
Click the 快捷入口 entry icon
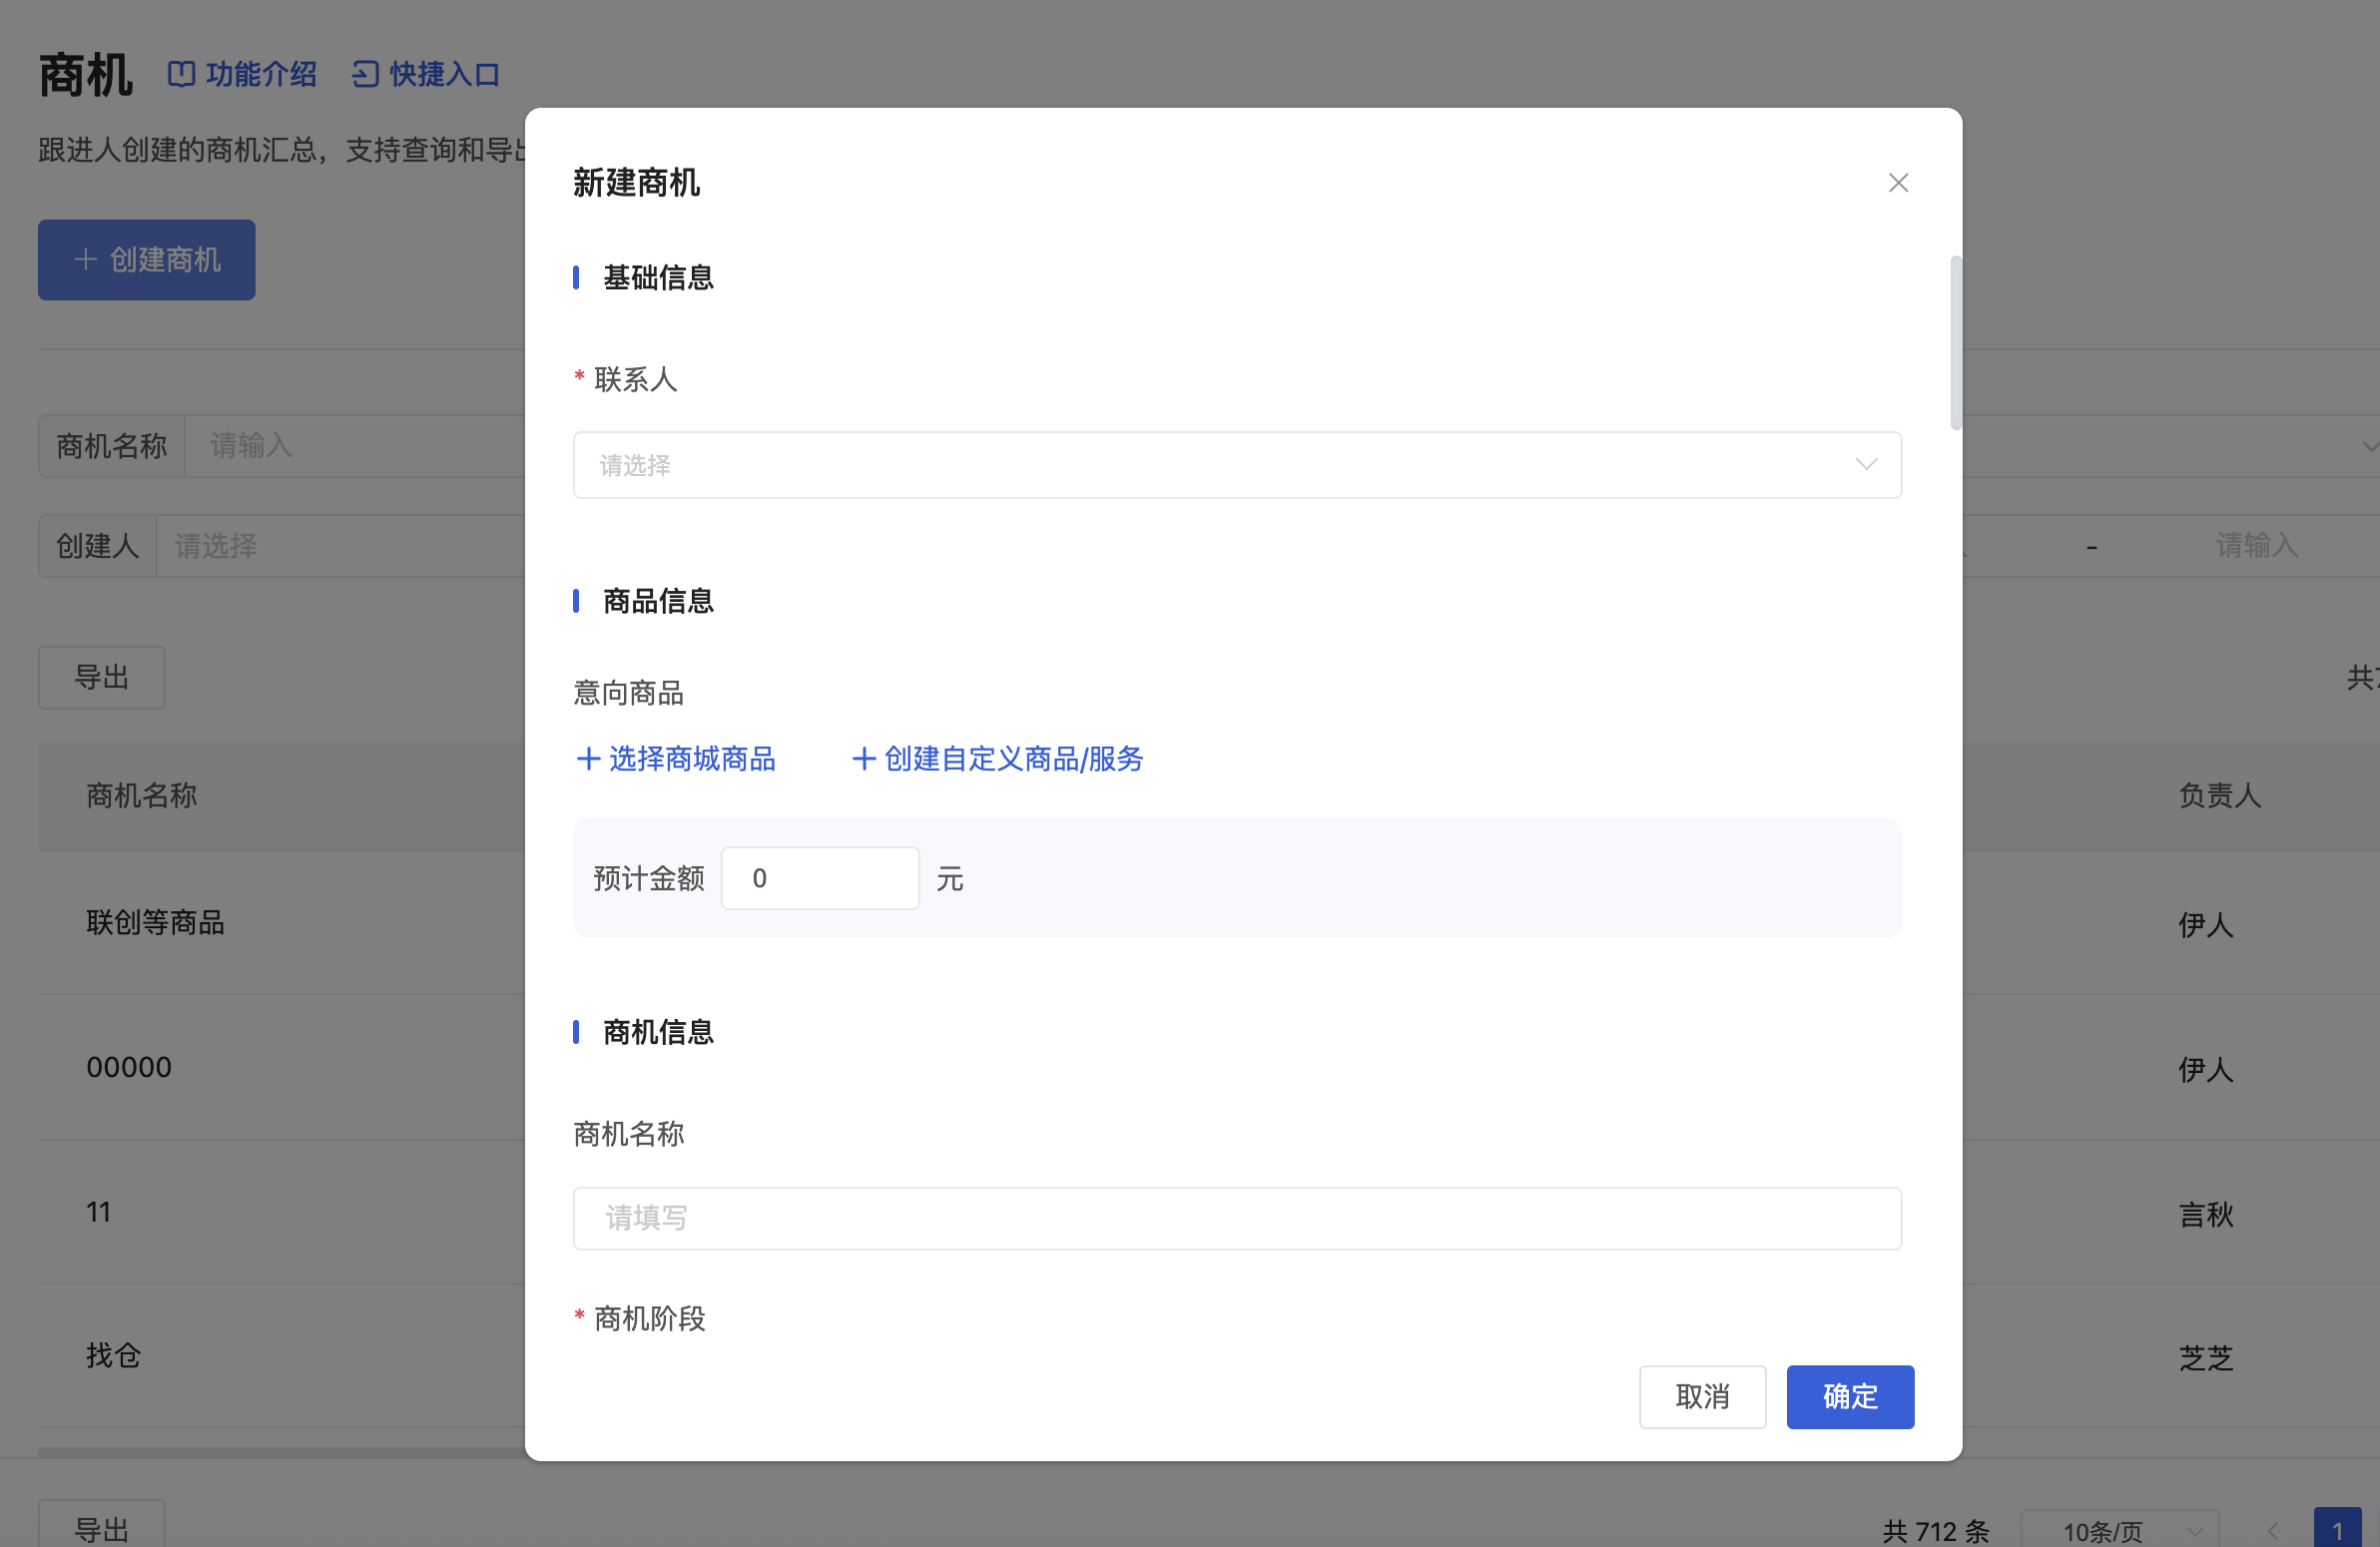tap(365, 74)
